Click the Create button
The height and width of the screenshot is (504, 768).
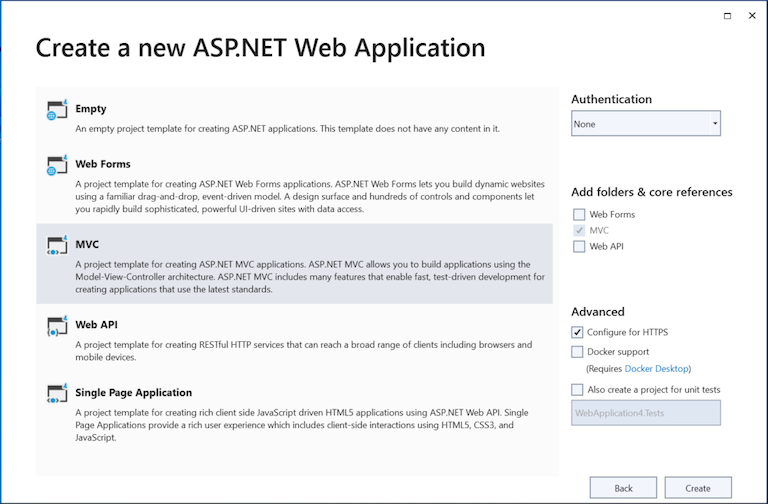pyautogui.click(x=698, y=488)
